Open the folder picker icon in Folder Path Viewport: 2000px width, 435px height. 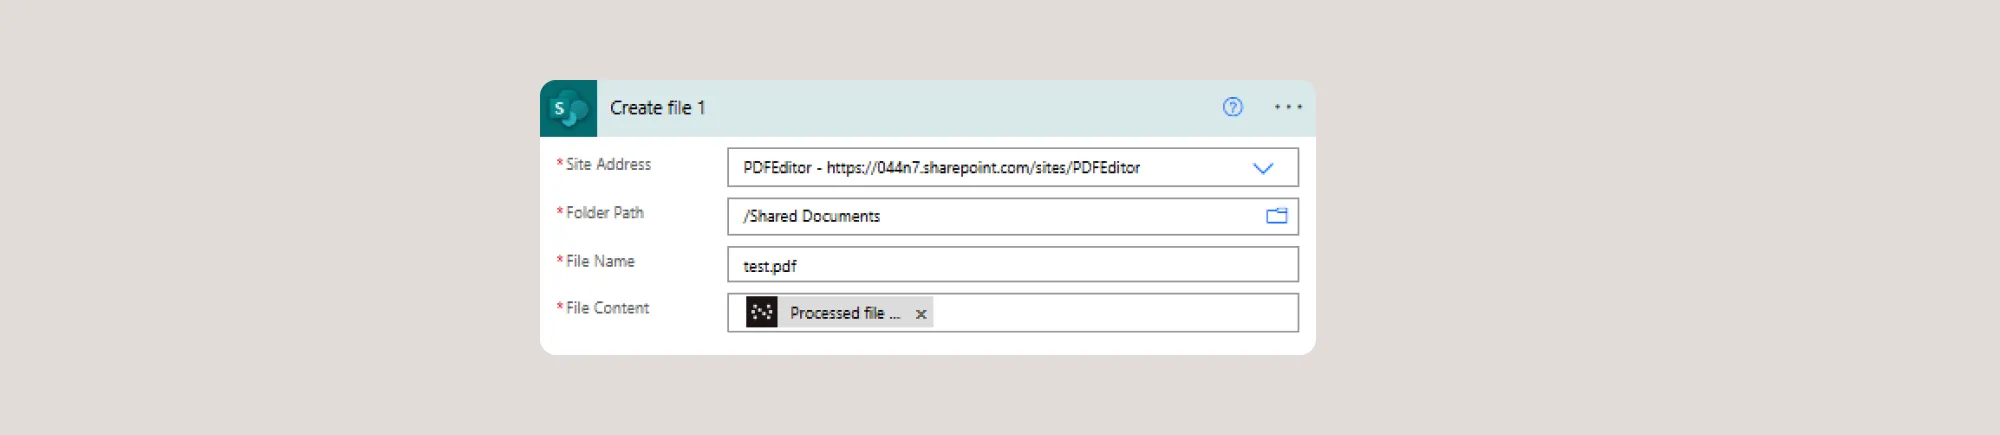1276,216
